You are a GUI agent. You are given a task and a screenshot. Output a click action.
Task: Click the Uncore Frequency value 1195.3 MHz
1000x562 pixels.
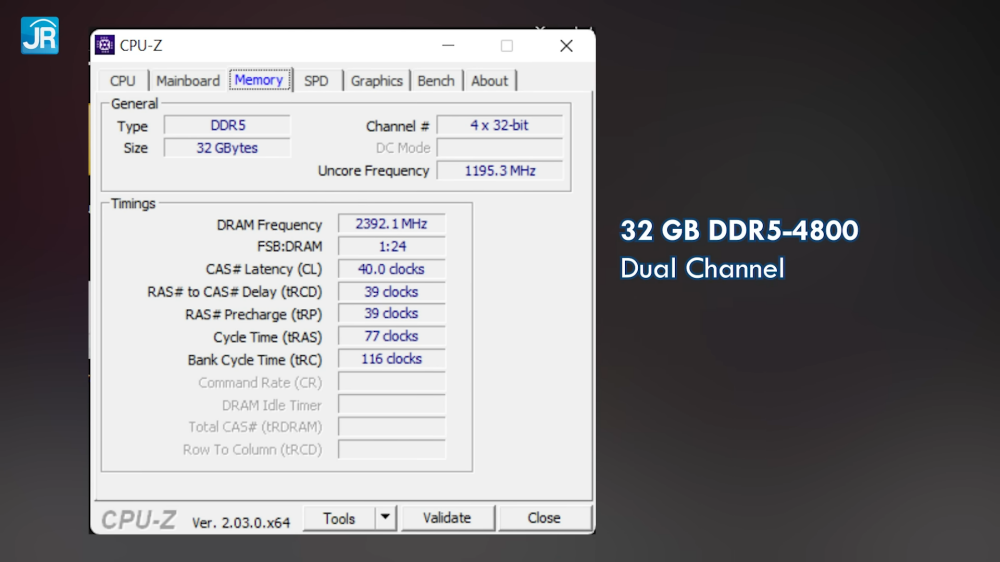click(499, 171)
